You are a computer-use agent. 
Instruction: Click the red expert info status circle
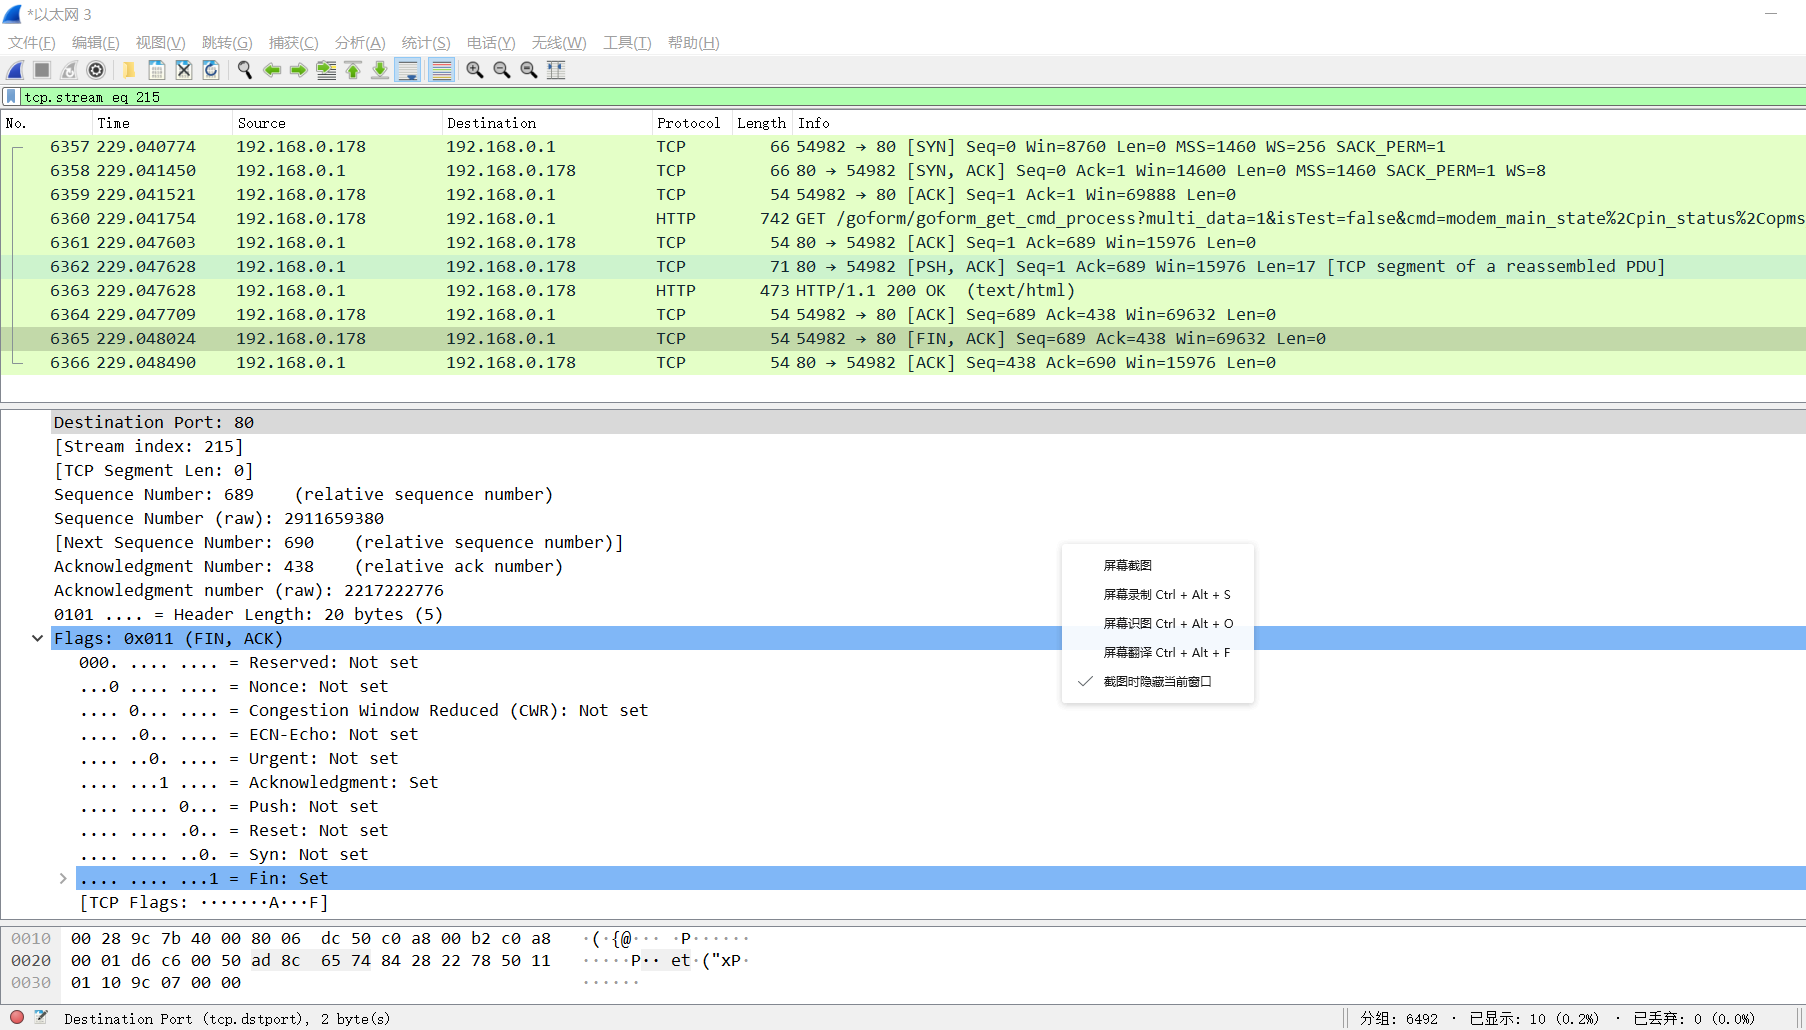coord(17,1017)
